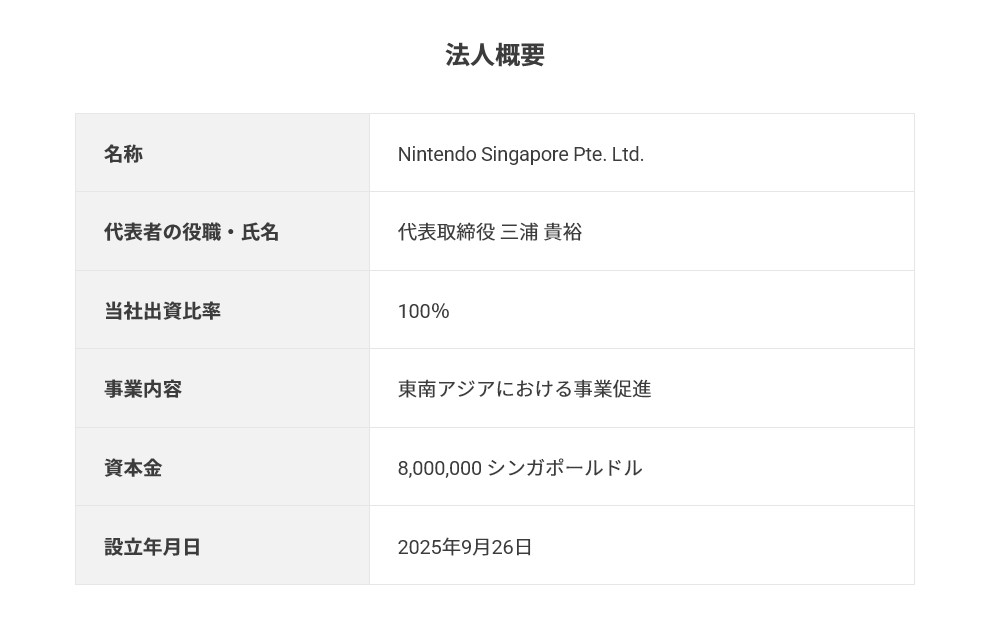Click the 26日 day text
Image resolution: width=995 pixels, height=623 pixels.
tap(512, 547)
